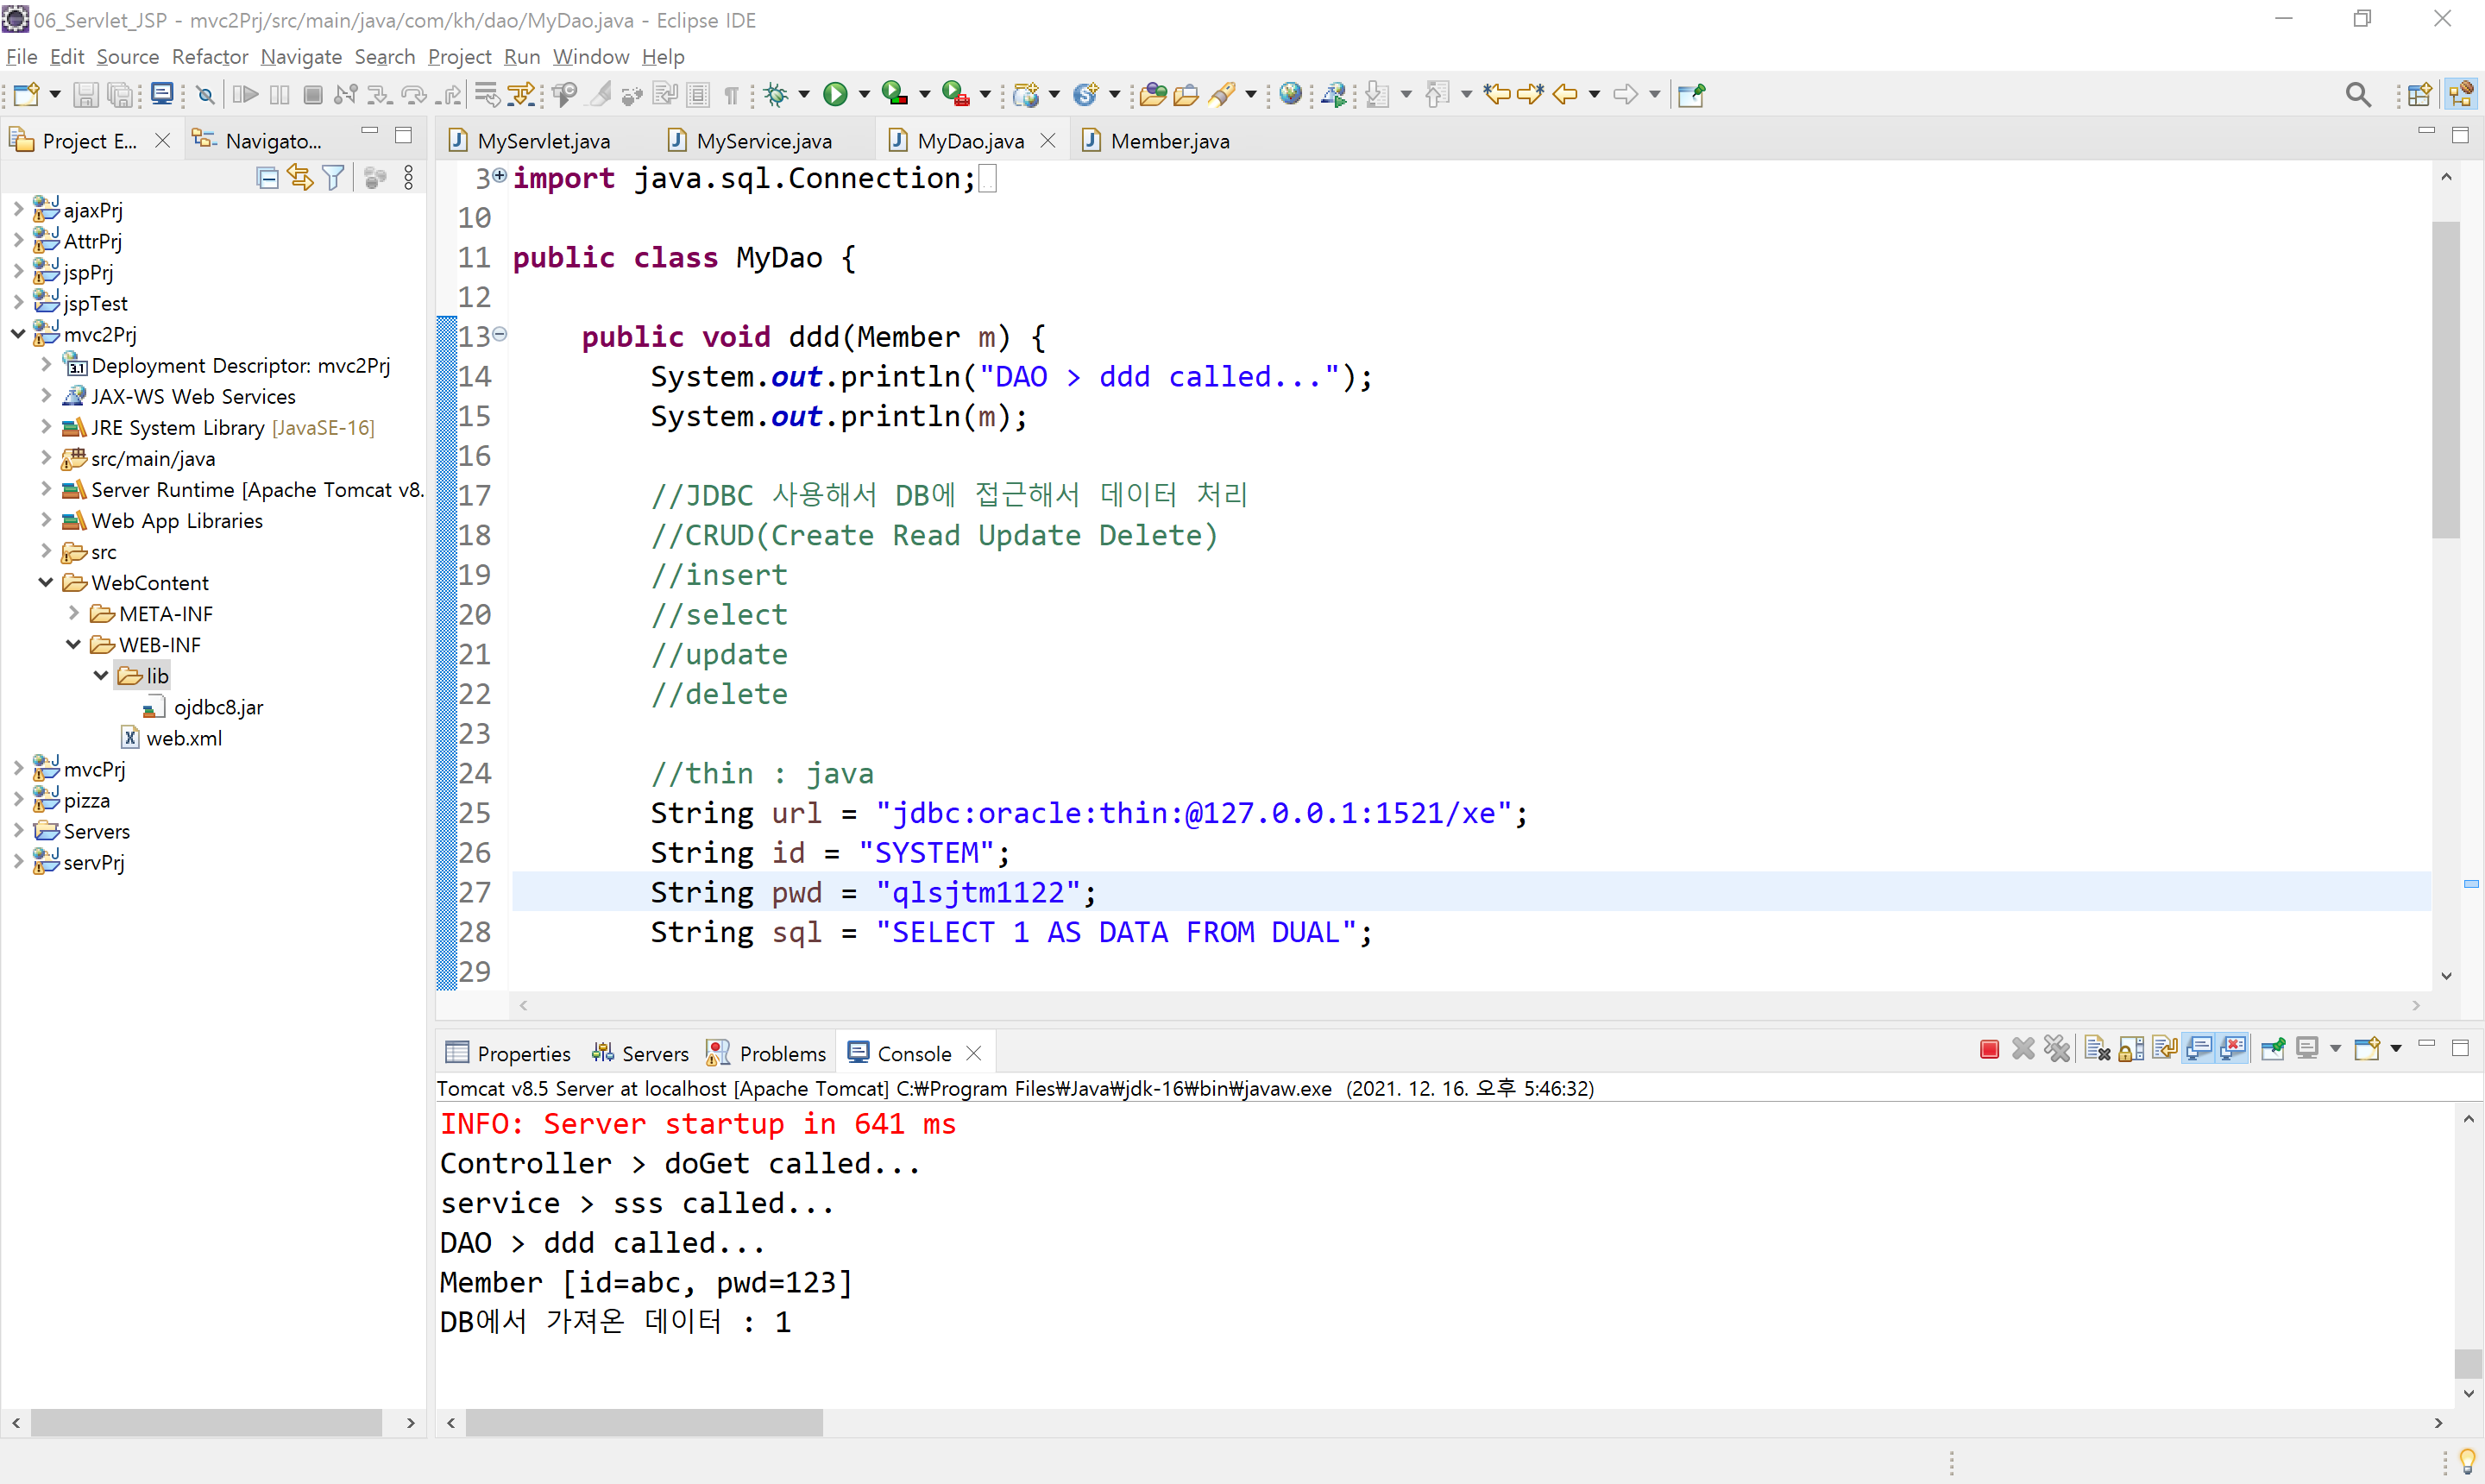Open the Properties view tab
The height and width of the screenshot is (1484, 2485).
(x=509, y=1053)
